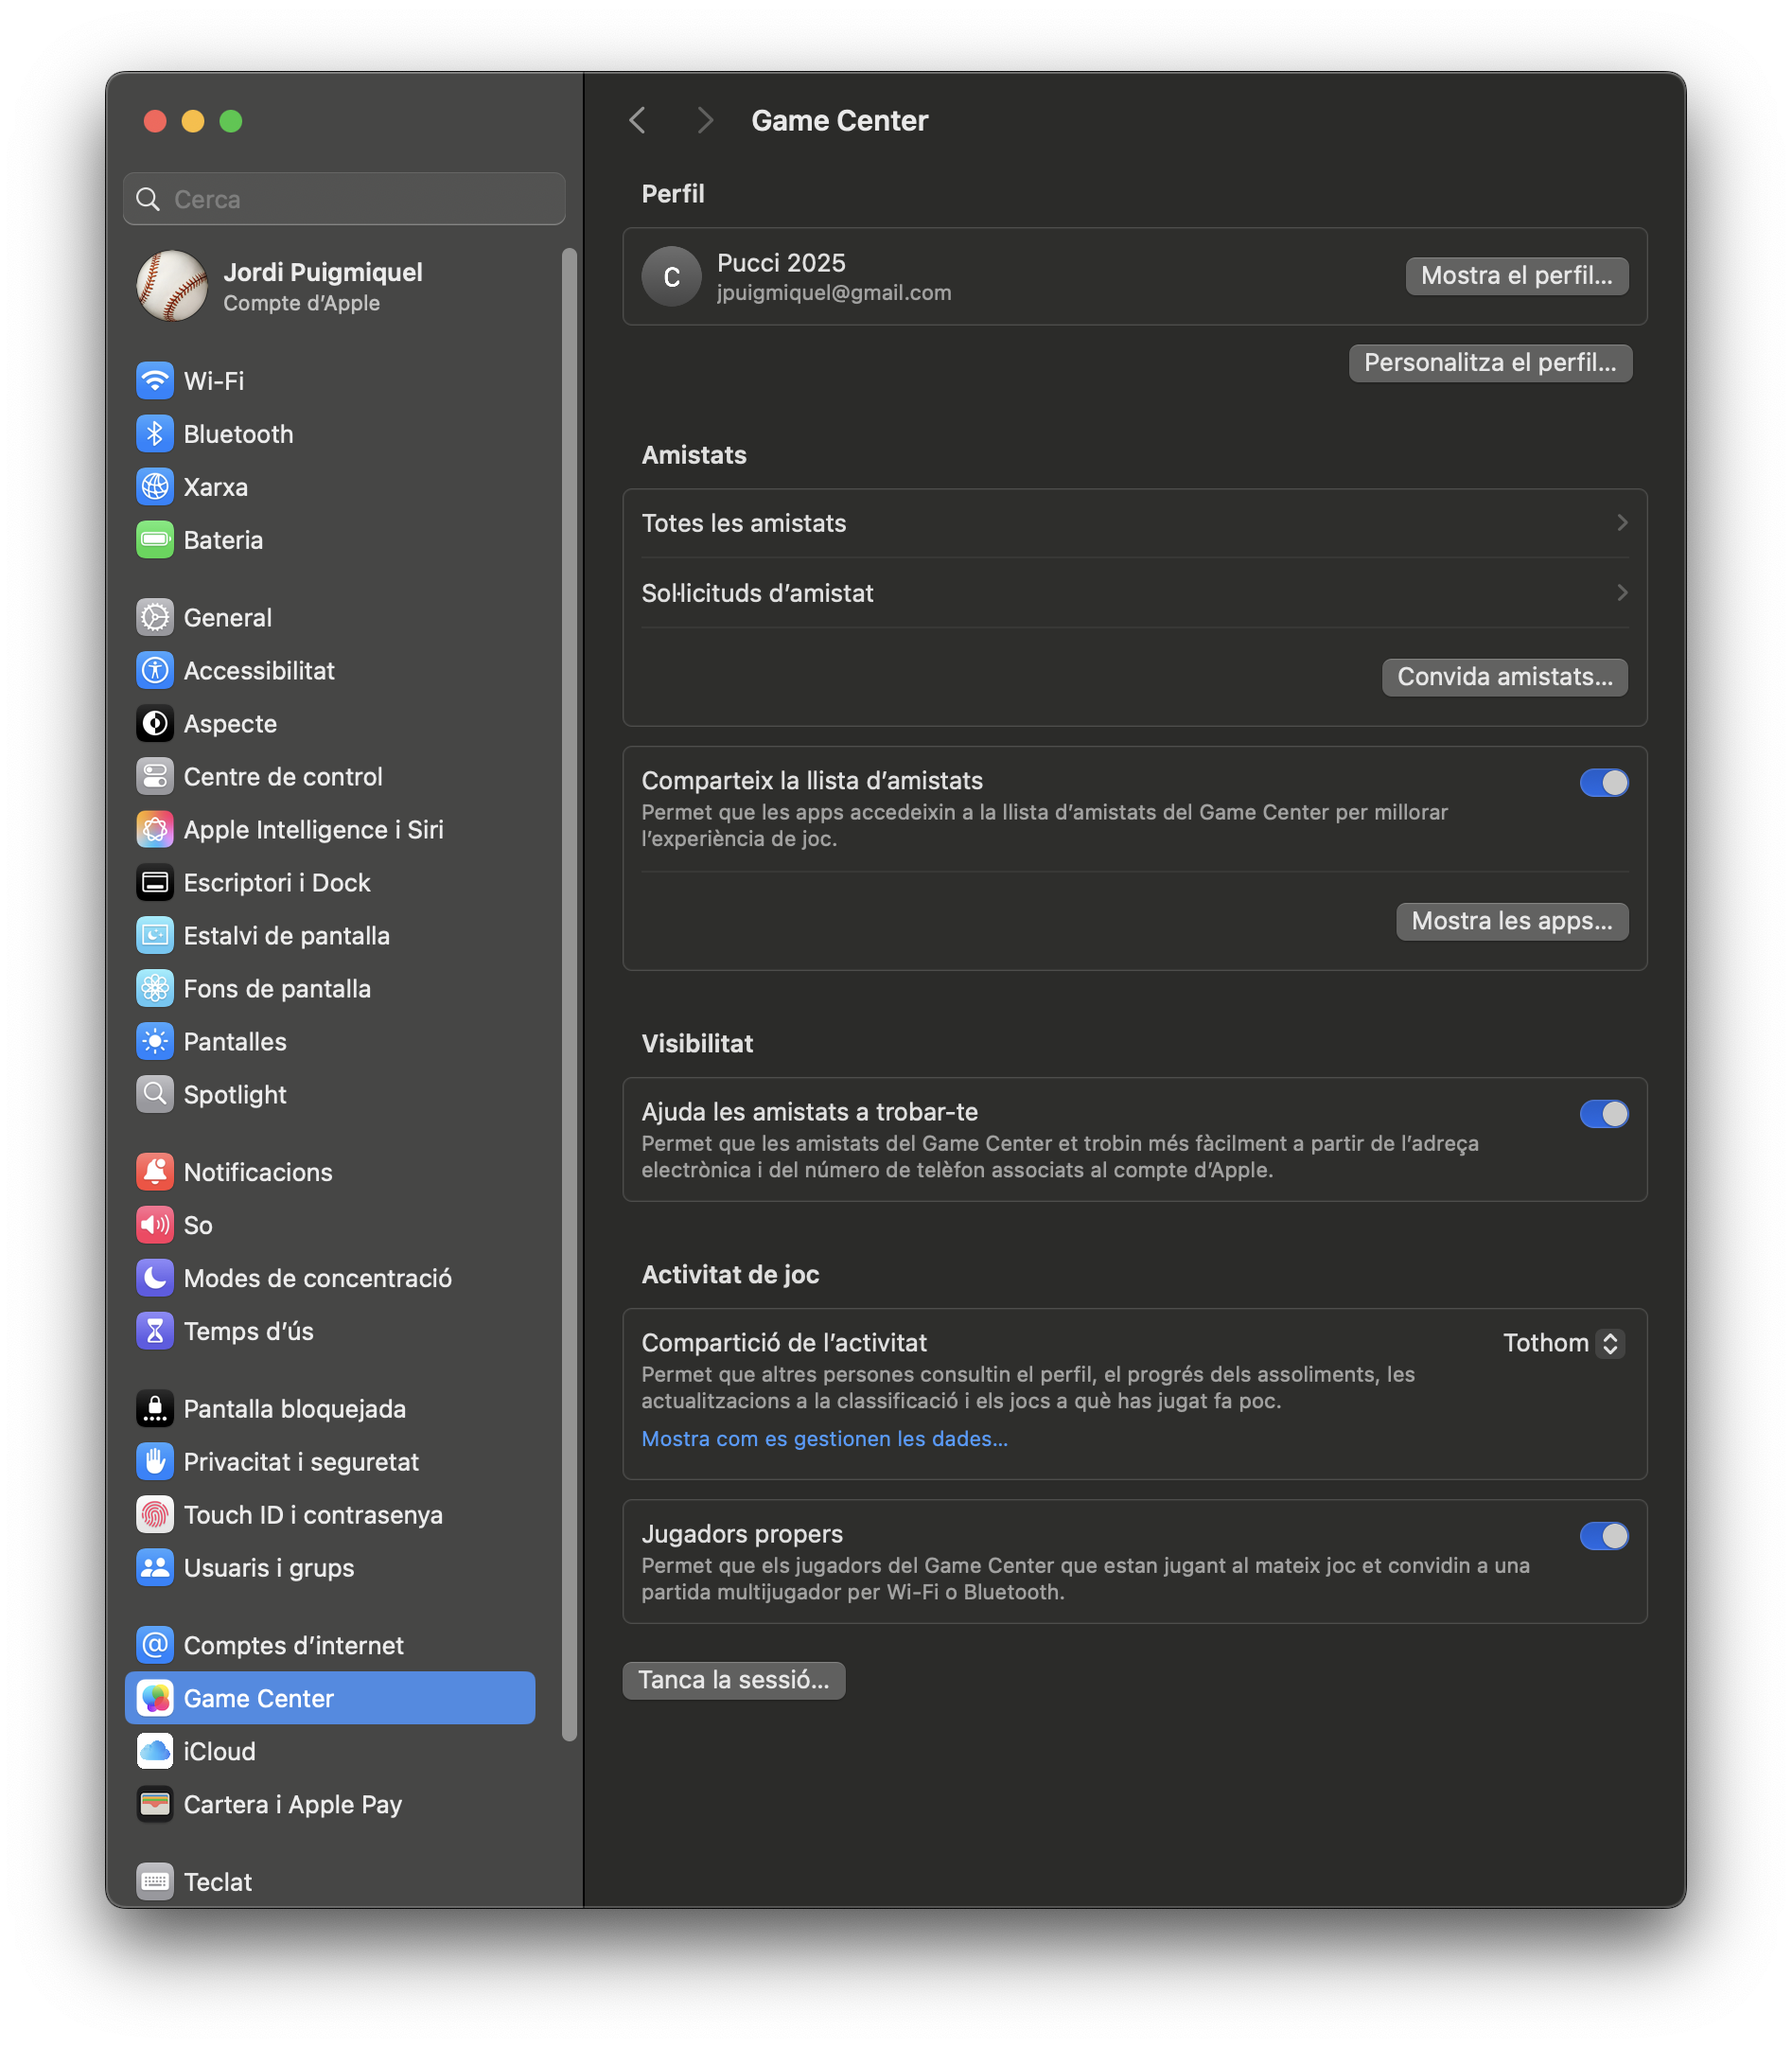Click the Pantalles brightness icon
Screen dimensions: 1792x2048
(x=155, y=1042)
